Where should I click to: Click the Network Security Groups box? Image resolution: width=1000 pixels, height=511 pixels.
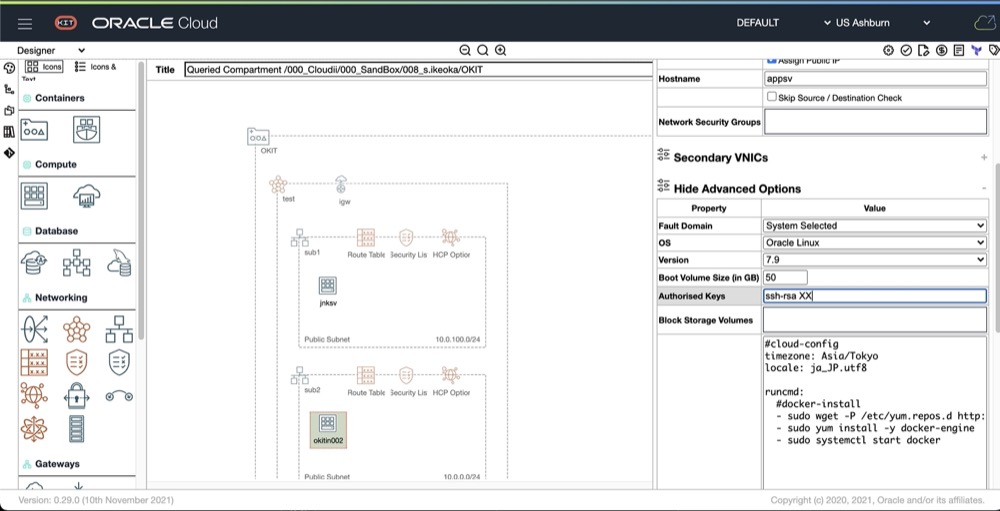pyautogui.click(x=875, y=121)
